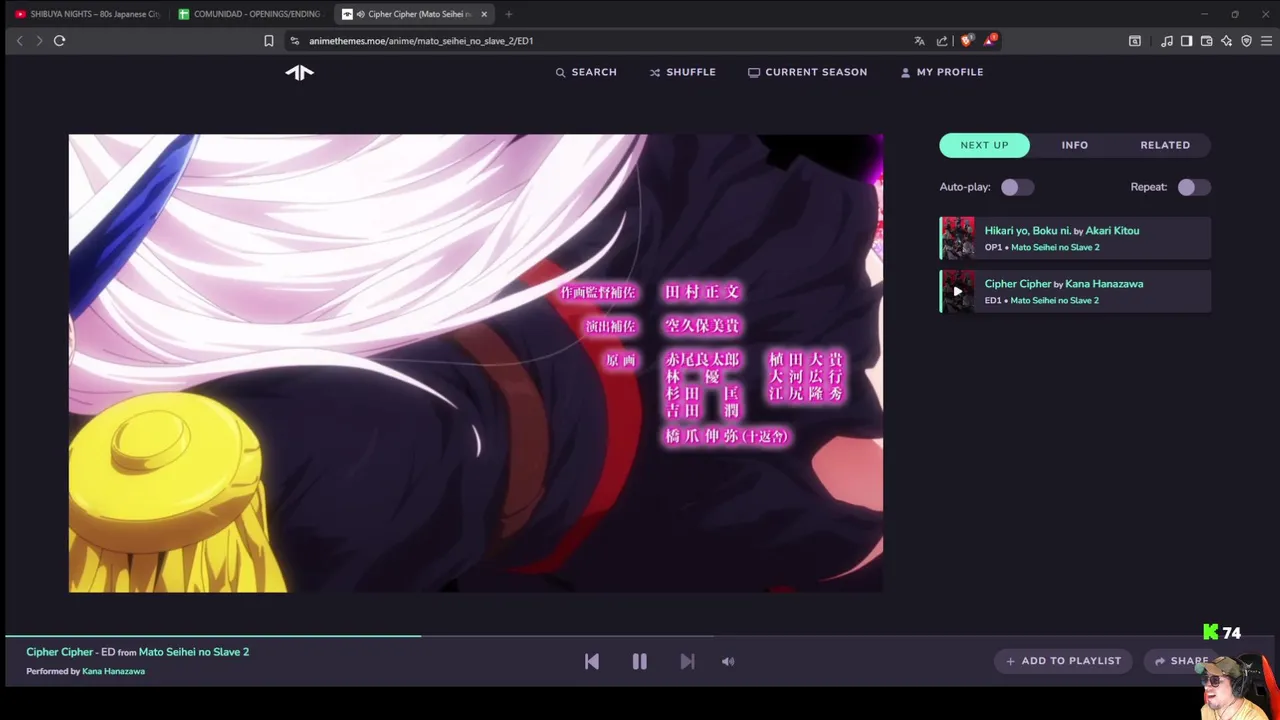Open Mato Seihei no Slave 2 link under ED1

(1055, 300)
